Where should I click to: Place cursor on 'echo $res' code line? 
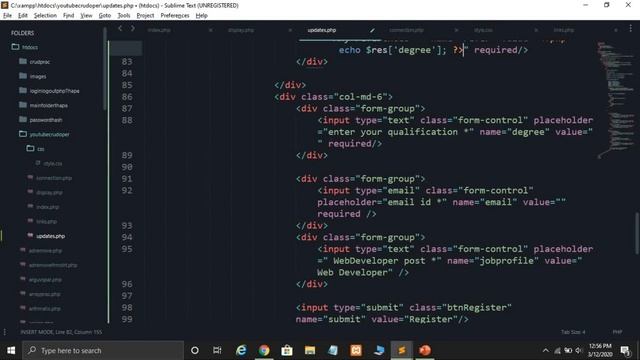tap(433, 50)
